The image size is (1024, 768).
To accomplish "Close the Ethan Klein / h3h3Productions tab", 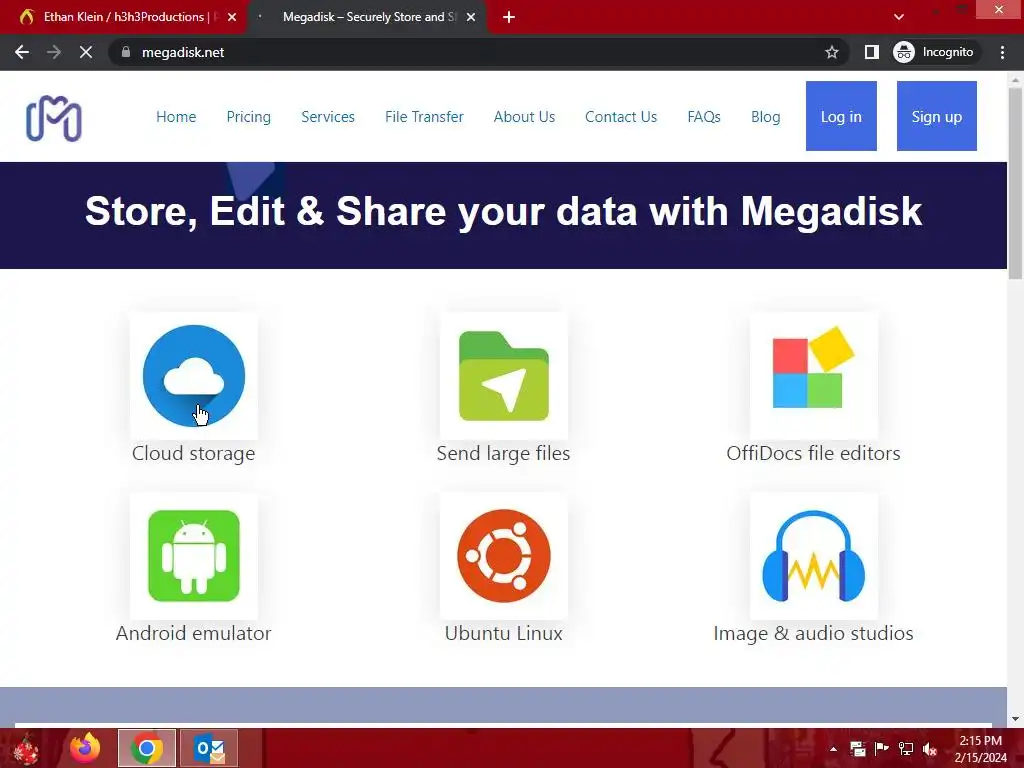I will click(232, 17).
